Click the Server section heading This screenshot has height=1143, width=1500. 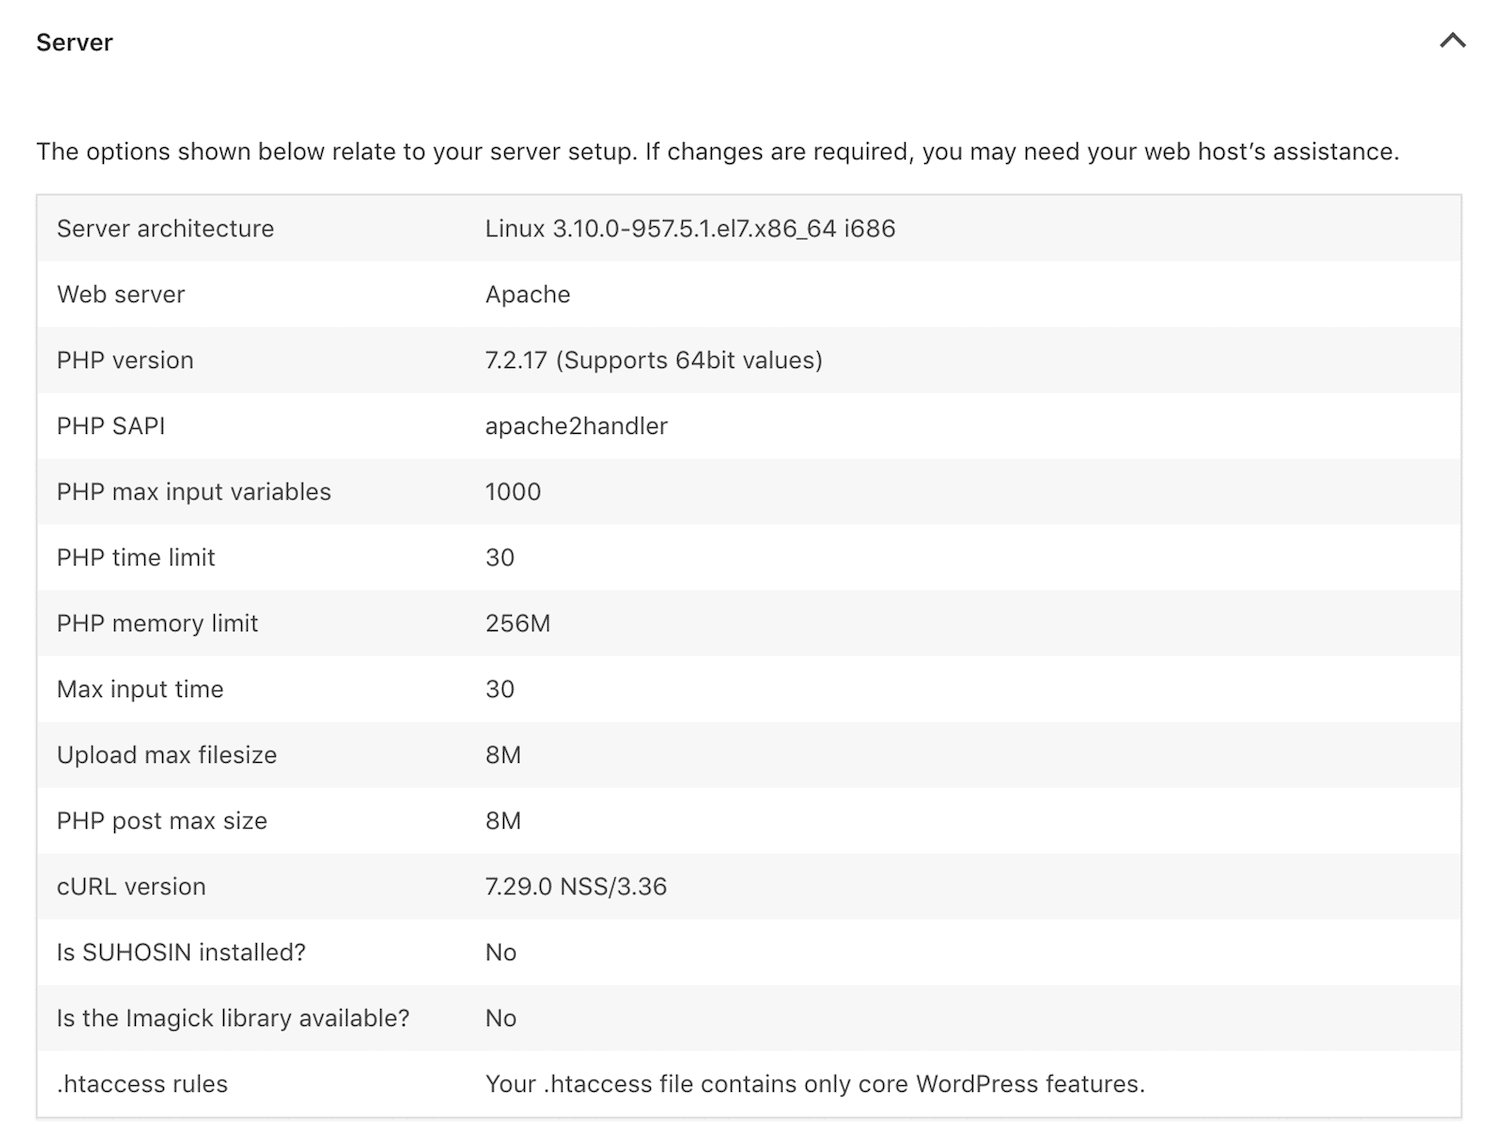pyautogui.click(x=74, y=42)
